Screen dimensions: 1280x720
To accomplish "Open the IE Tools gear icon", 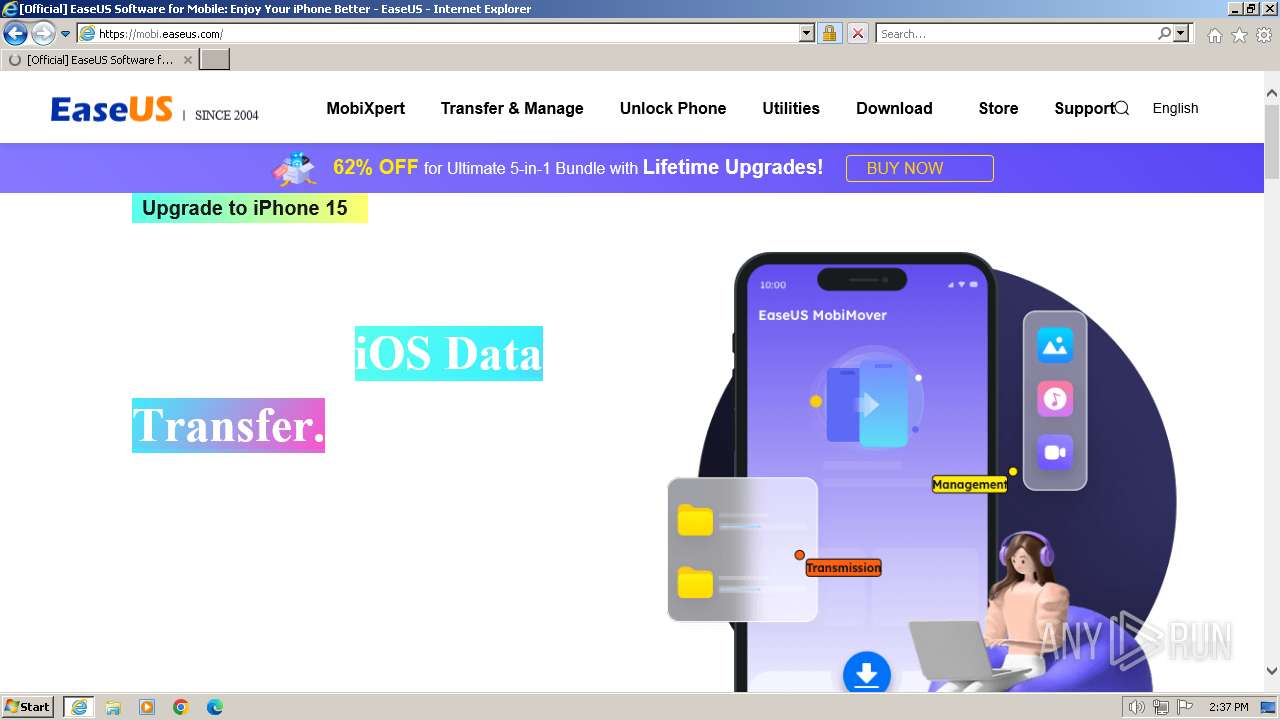I will pyautogui.click(x=1264, y=35).
